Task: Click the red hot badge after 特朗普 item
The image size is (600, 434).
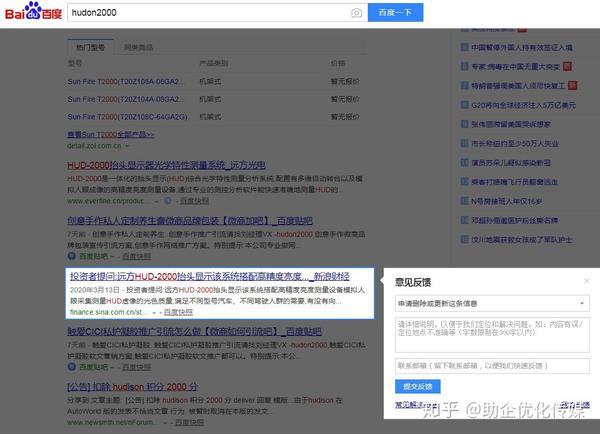Action: [x=572, y=85]
